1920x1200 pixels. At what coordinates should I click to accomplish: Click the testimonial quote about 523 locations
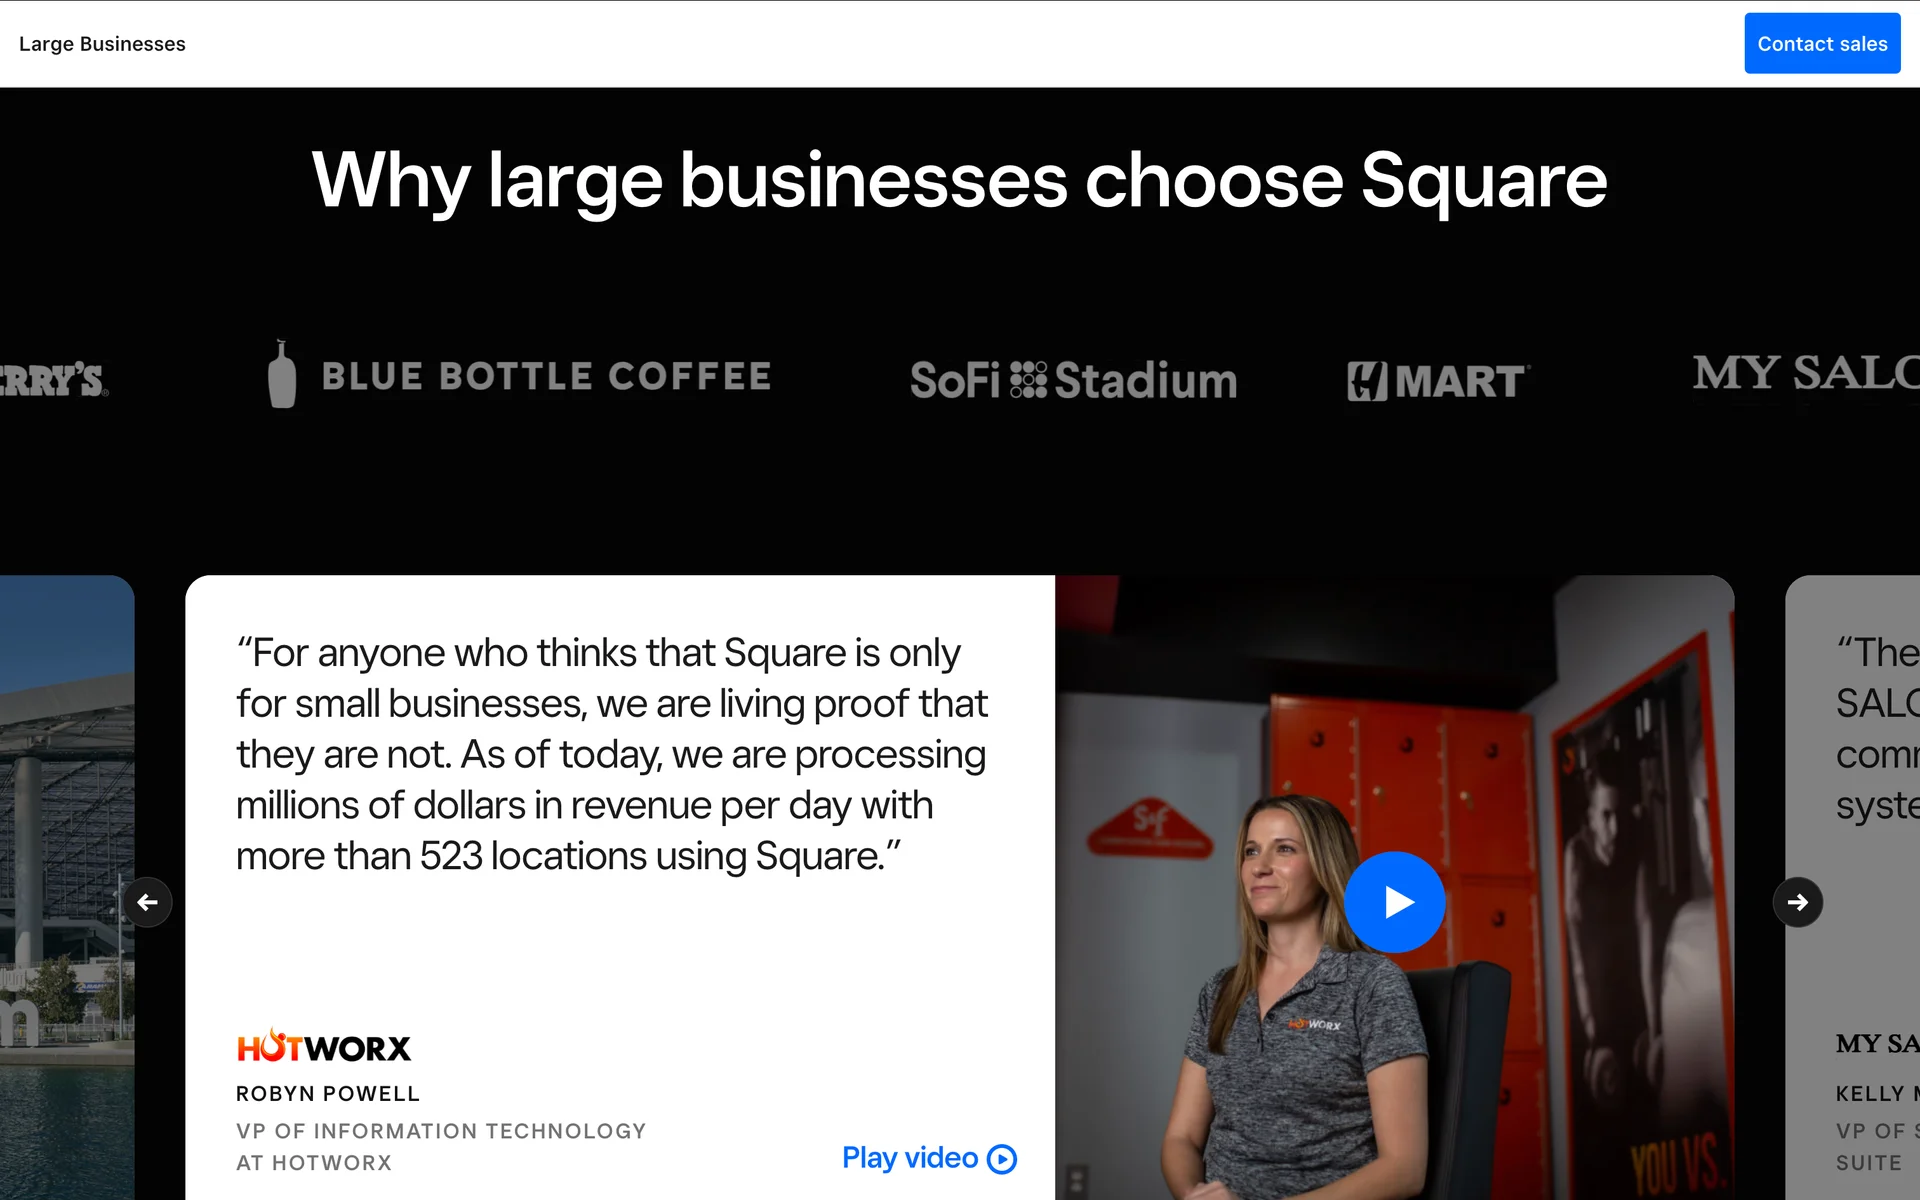click(x=612, y=754)
